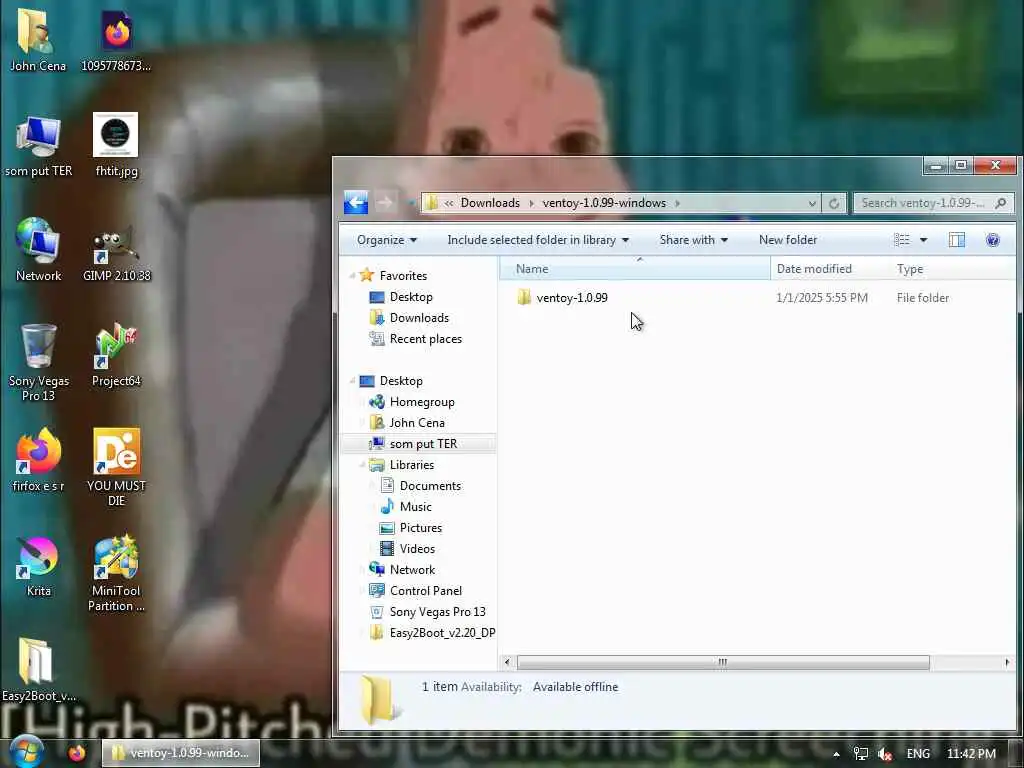Open Recent places in Favorites
Screen dimensions: 1024x768
(425, 339)
